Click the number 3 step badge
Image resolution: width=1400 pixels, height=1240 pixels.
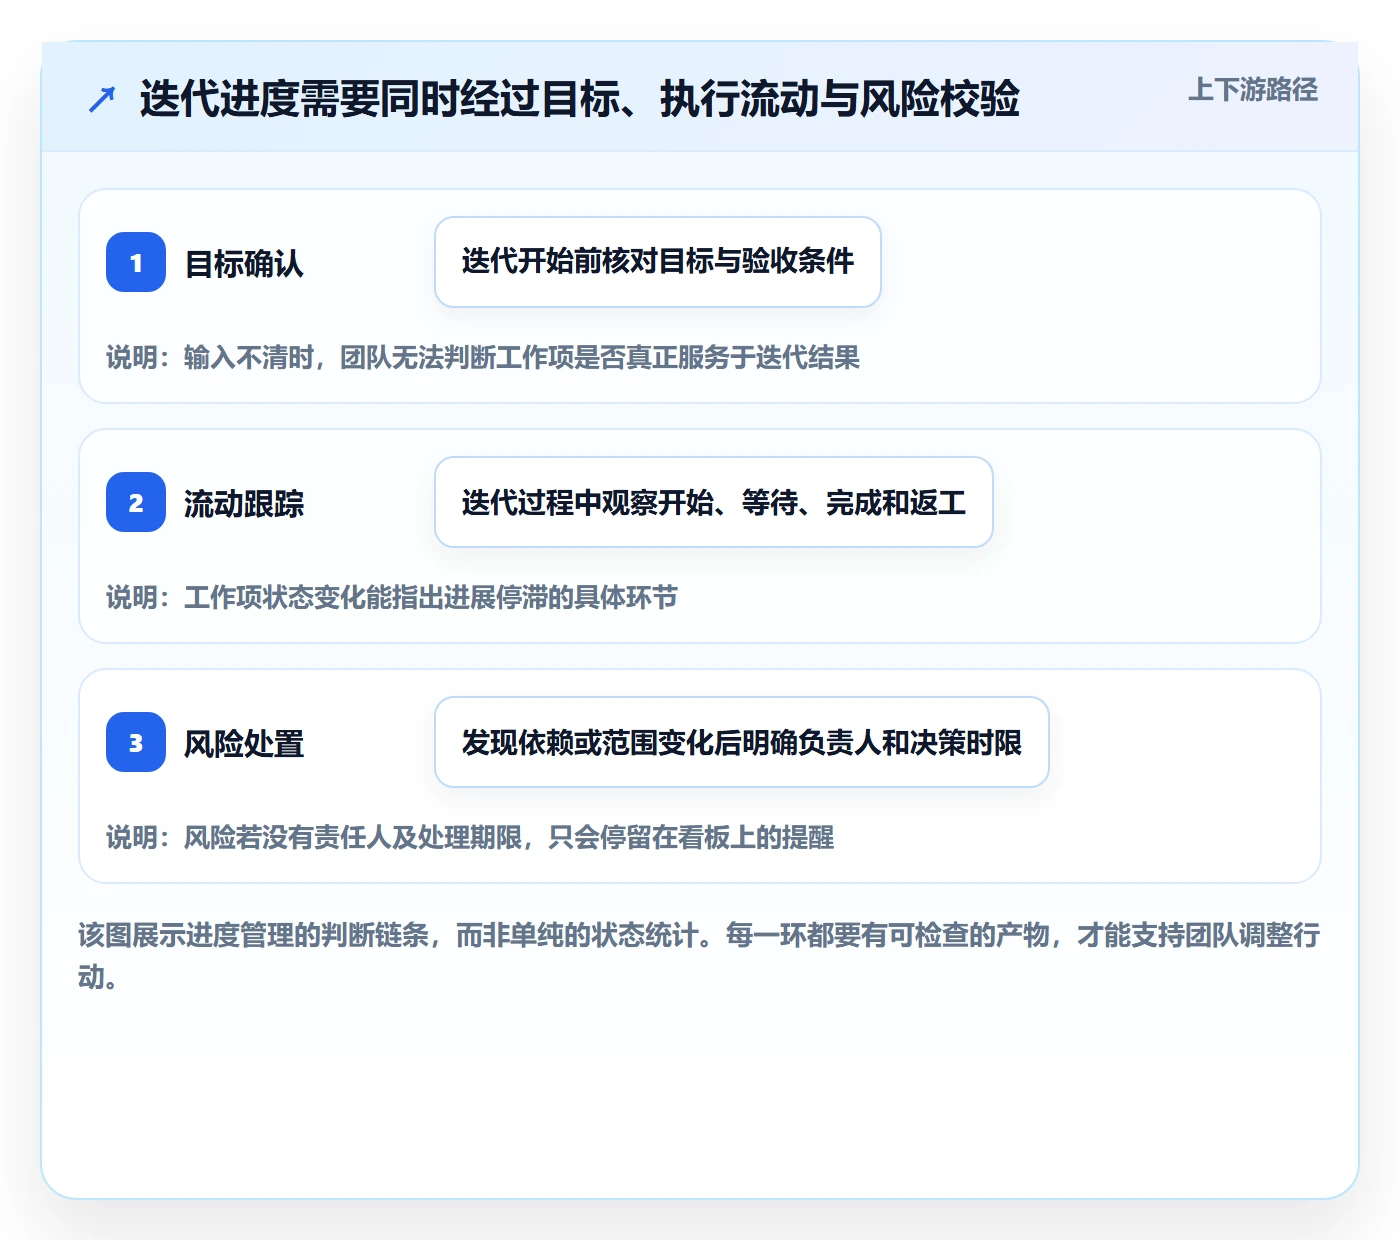point(136,742)
